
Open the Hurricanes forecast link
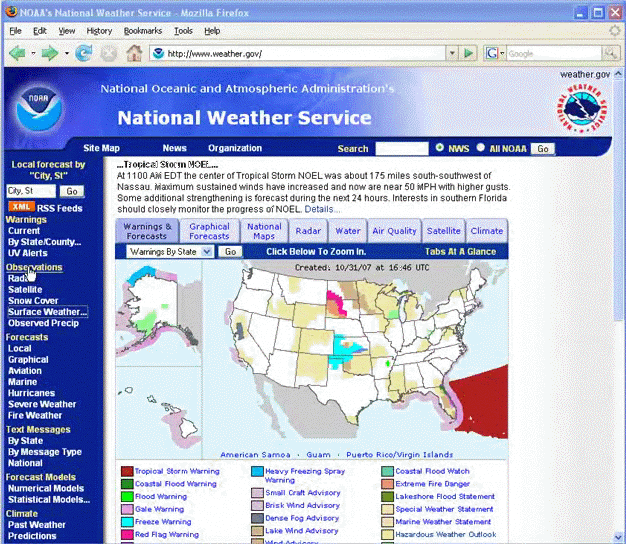(x=32, y=393)
